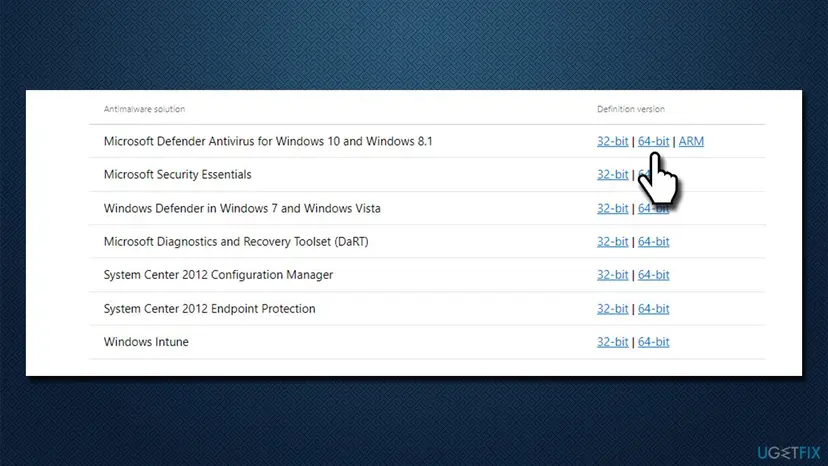
Task: Click the 'Definition version' column header
Action: 631,109
